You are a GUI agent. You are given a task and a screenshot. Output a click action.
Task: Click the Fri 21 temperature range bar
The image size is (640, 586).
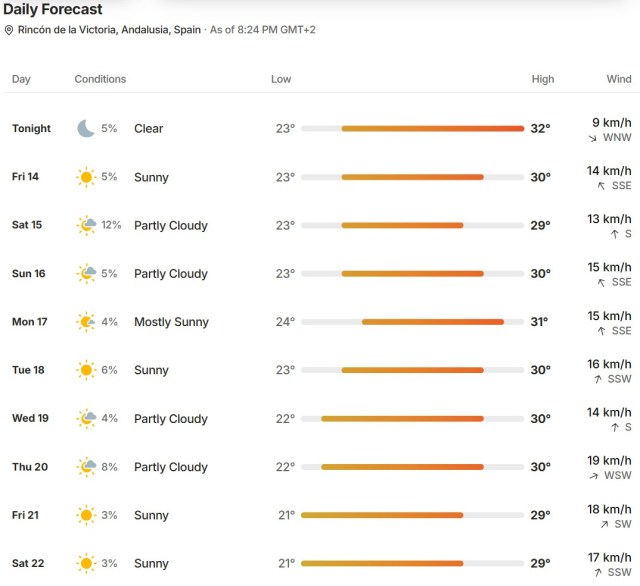tap(413, 515)
